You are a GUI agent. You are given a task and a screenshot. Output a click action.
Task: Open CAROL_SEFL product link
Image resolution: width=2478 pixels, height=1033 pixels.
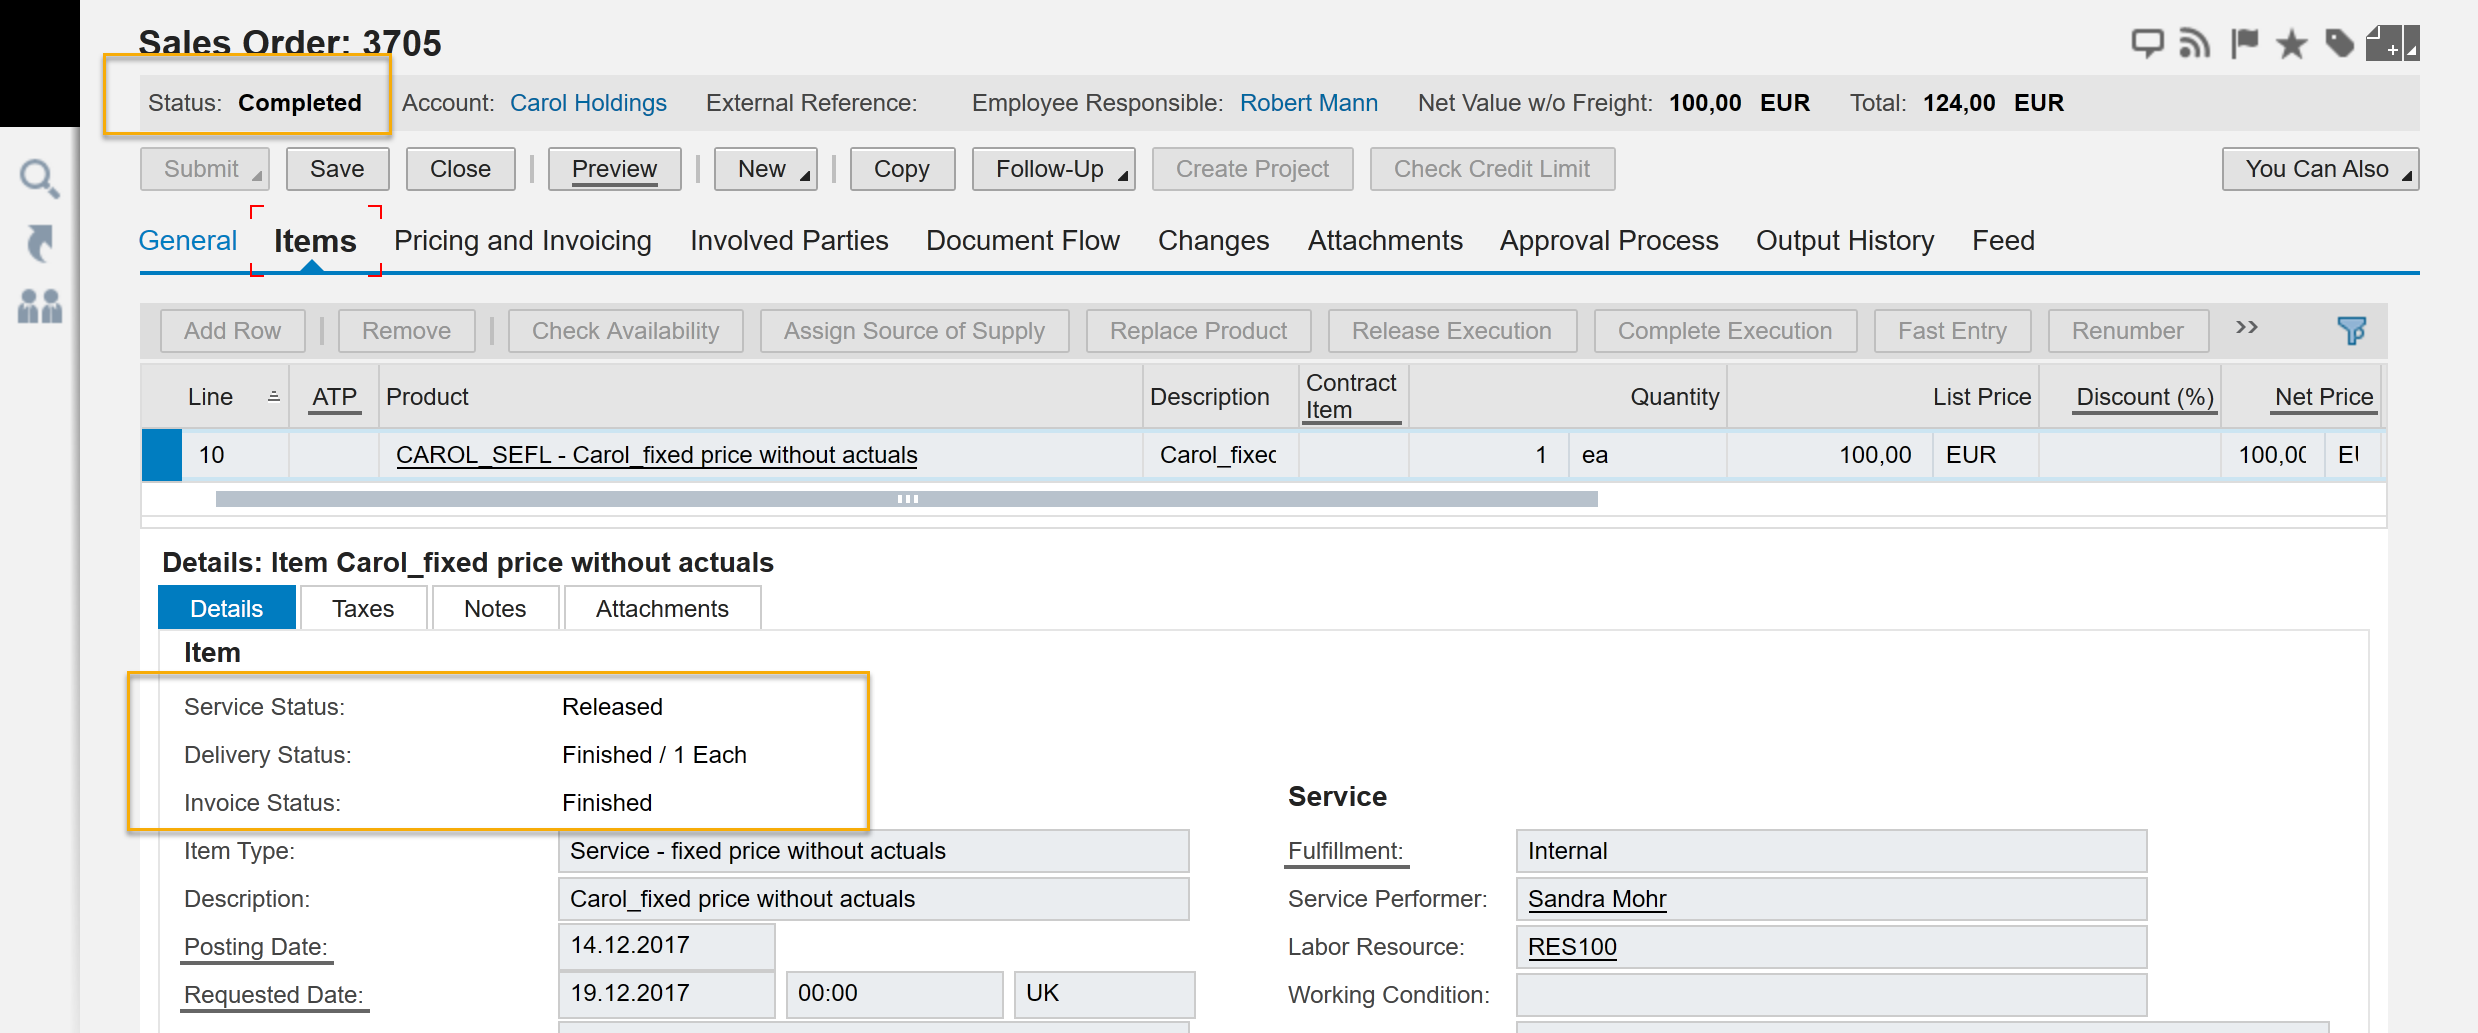(656, 455)
